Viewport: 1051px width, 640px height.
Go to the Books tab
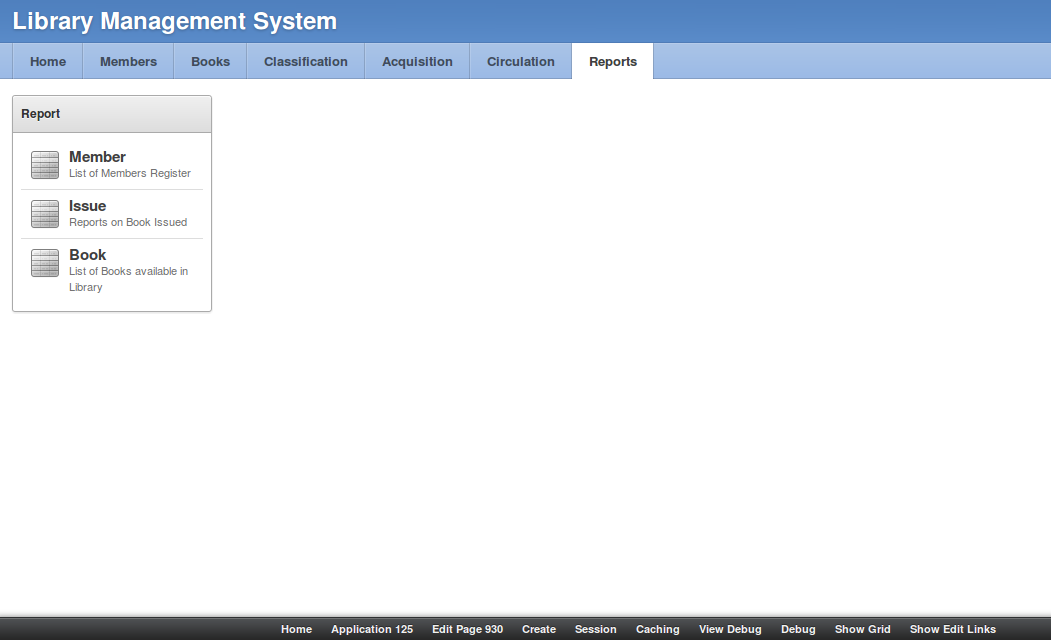(x=210, y=62)
